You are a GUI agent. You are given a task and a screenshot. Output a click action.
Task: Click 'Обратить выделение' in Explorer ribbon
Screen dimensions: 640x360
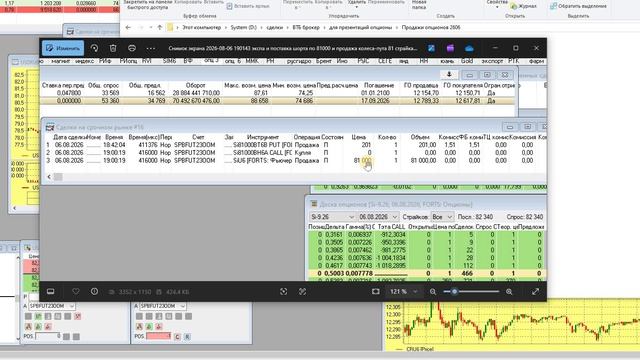point(578,6)
